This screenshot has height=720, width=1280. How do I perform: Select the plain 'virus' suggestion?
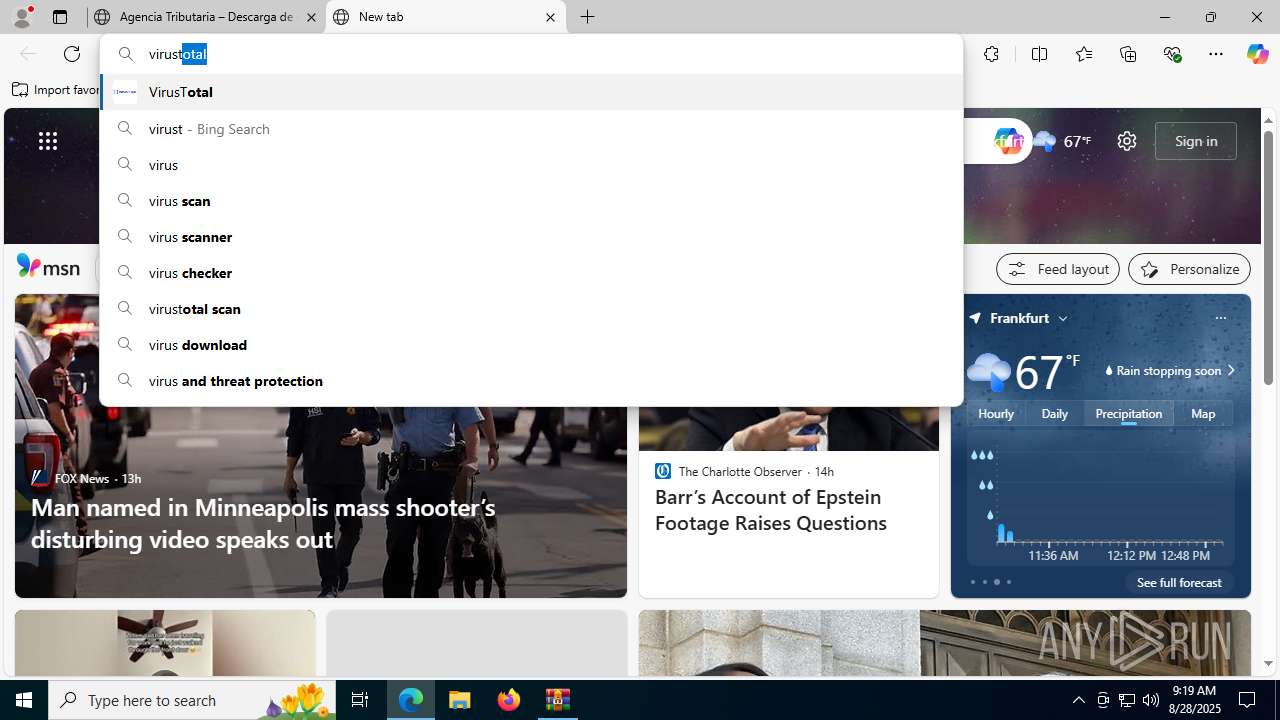click(x=531, y=165)
